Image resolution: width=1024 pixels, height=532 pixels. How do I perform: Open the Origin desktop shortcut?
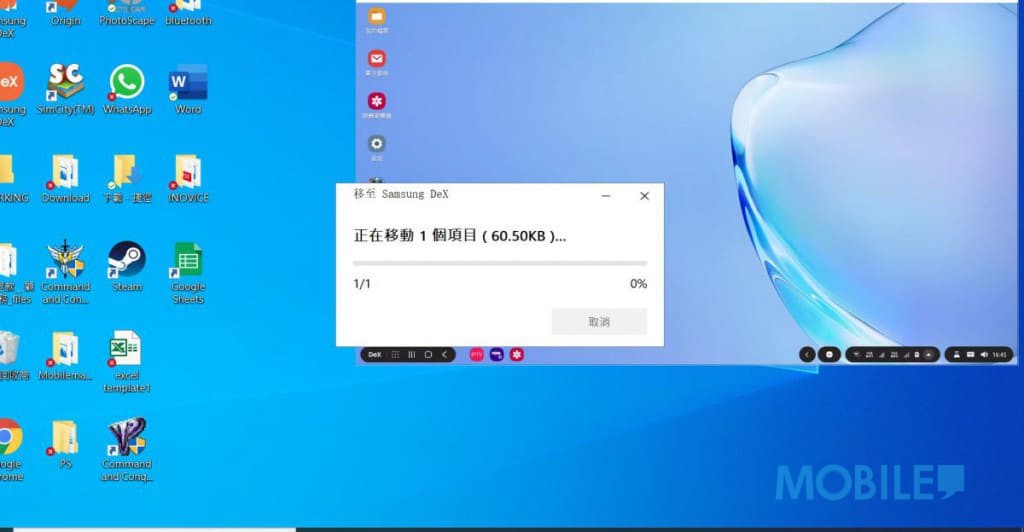65,13
